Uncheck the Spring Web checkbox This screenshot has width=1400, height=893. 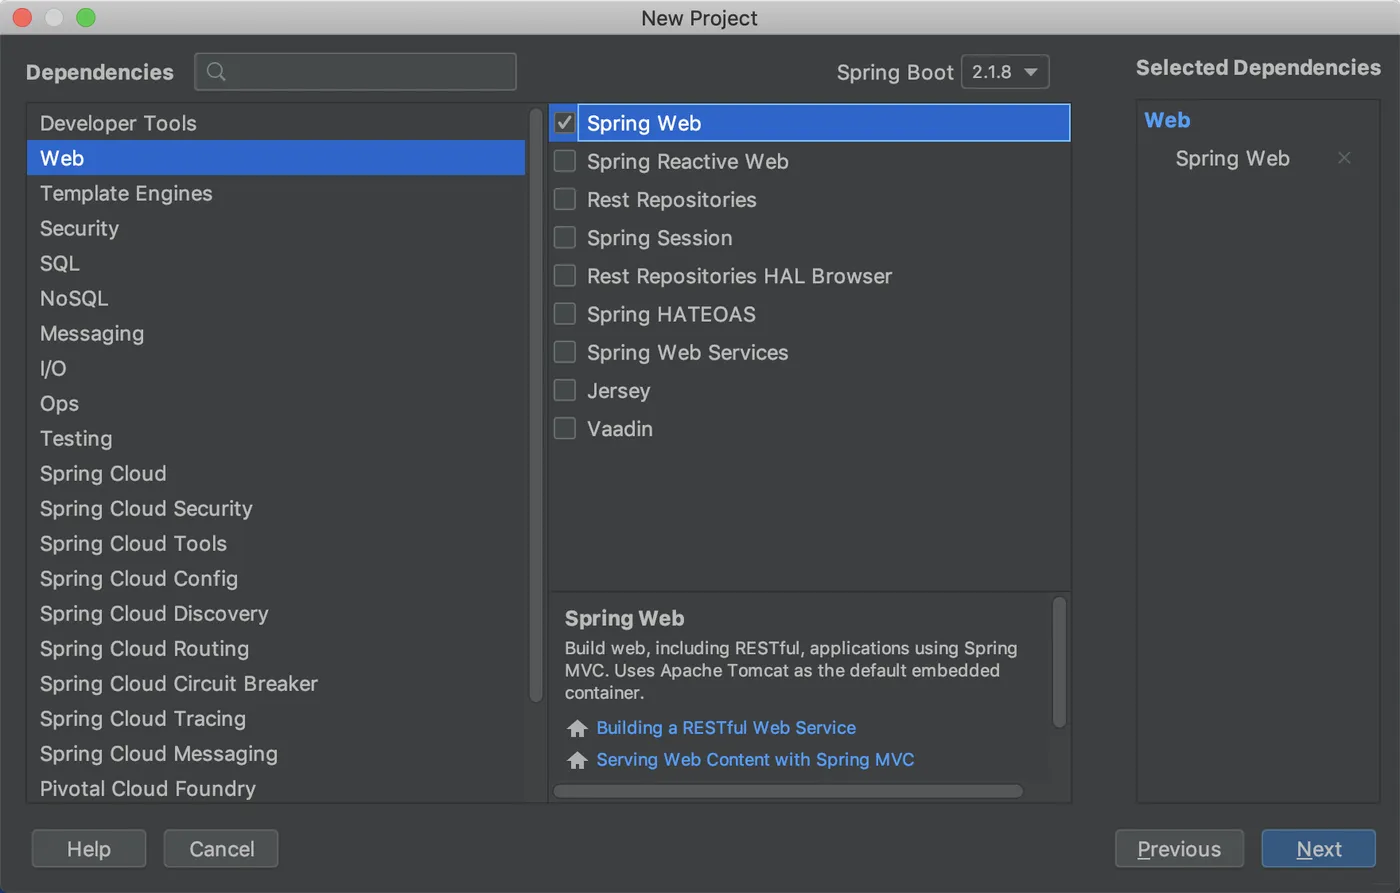[565, 123]
